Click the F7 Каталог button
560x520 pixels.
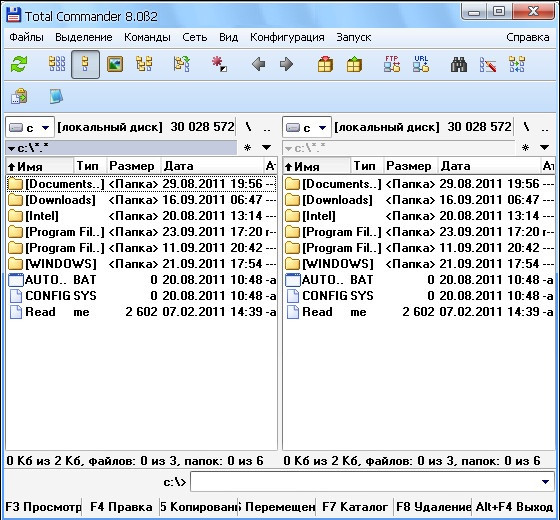click(355, 507)
